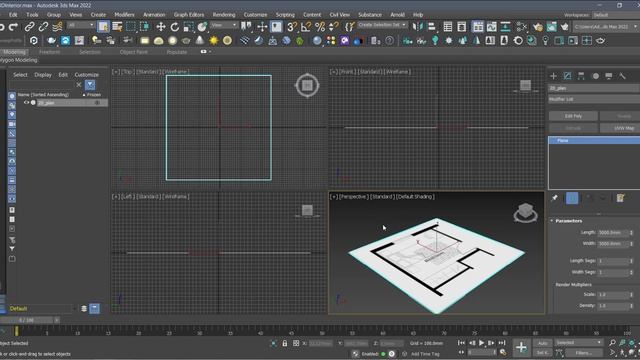
Task: Click the Play Animation button
Action: click(x=482, y=343)
